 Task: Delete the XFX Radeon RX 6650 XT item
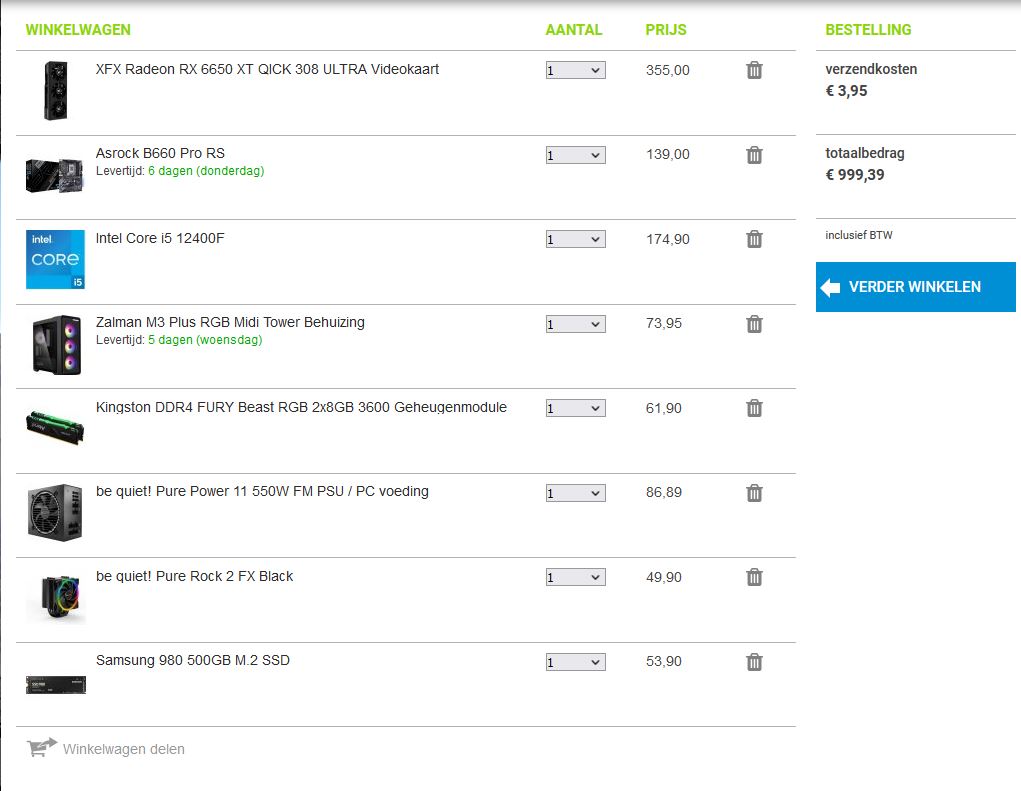click(x=754, y=70)
